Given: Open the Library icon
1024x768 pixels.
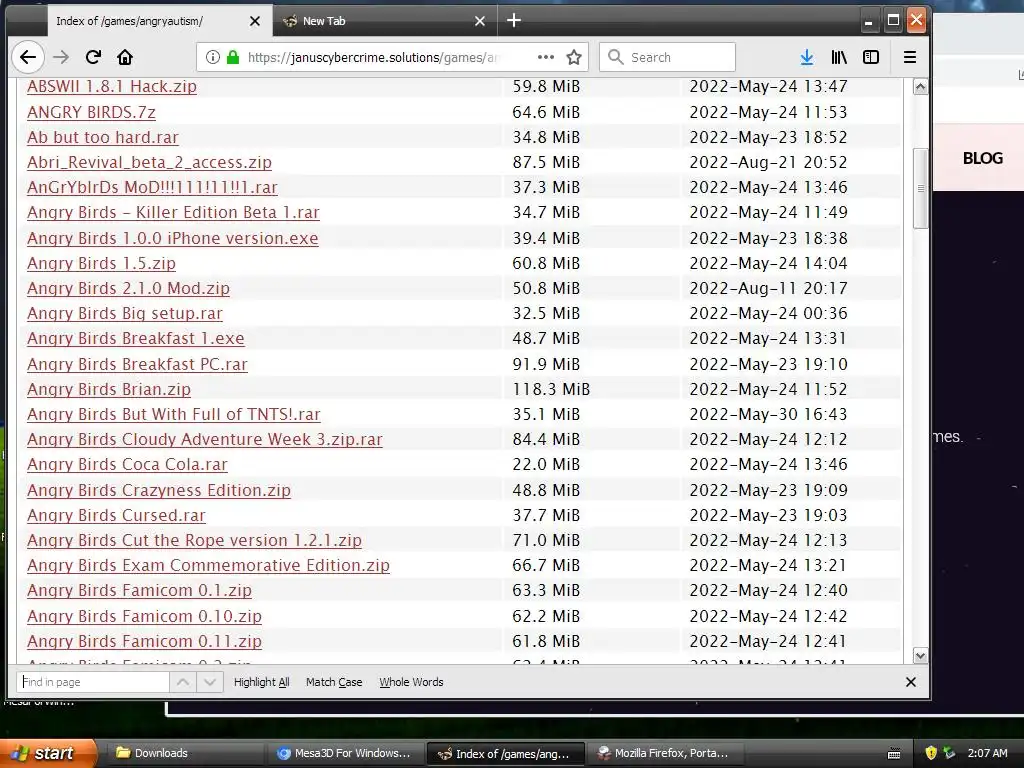Looking at the screenshot, I should [839, 57].
